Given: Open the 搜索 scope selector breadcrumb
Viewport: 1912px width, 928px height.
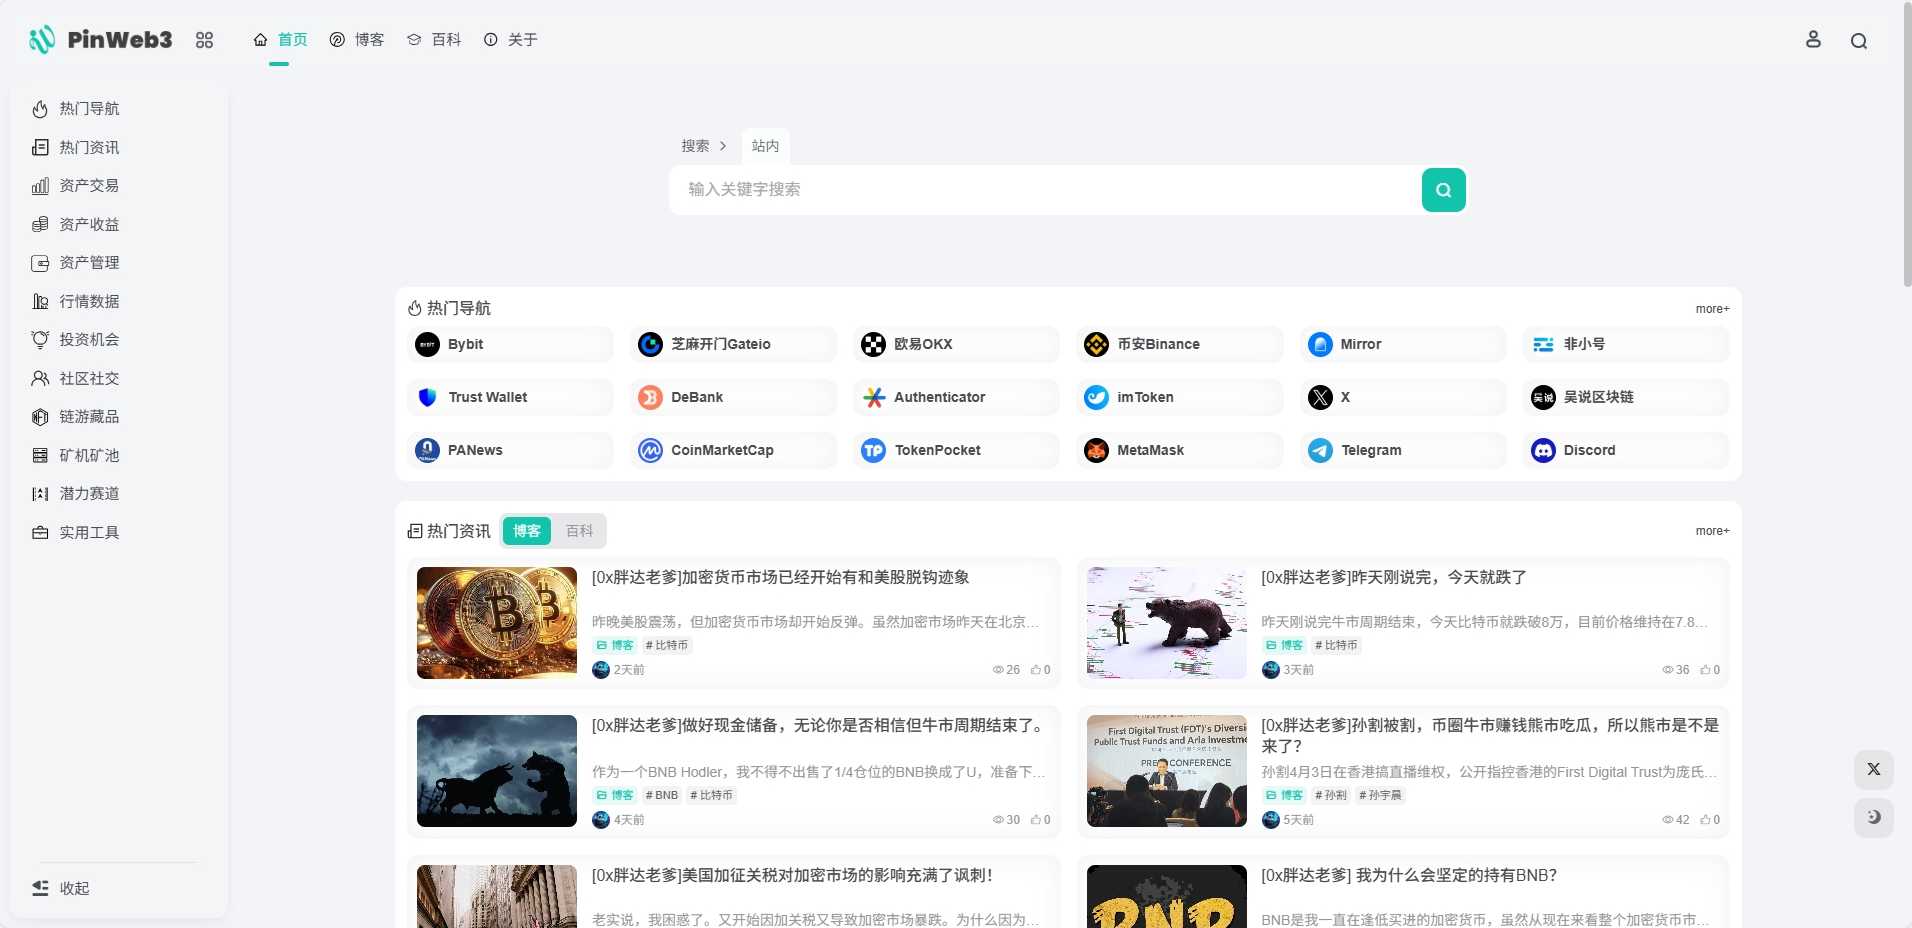Looking at the screenshot, I should click(697, 146).
